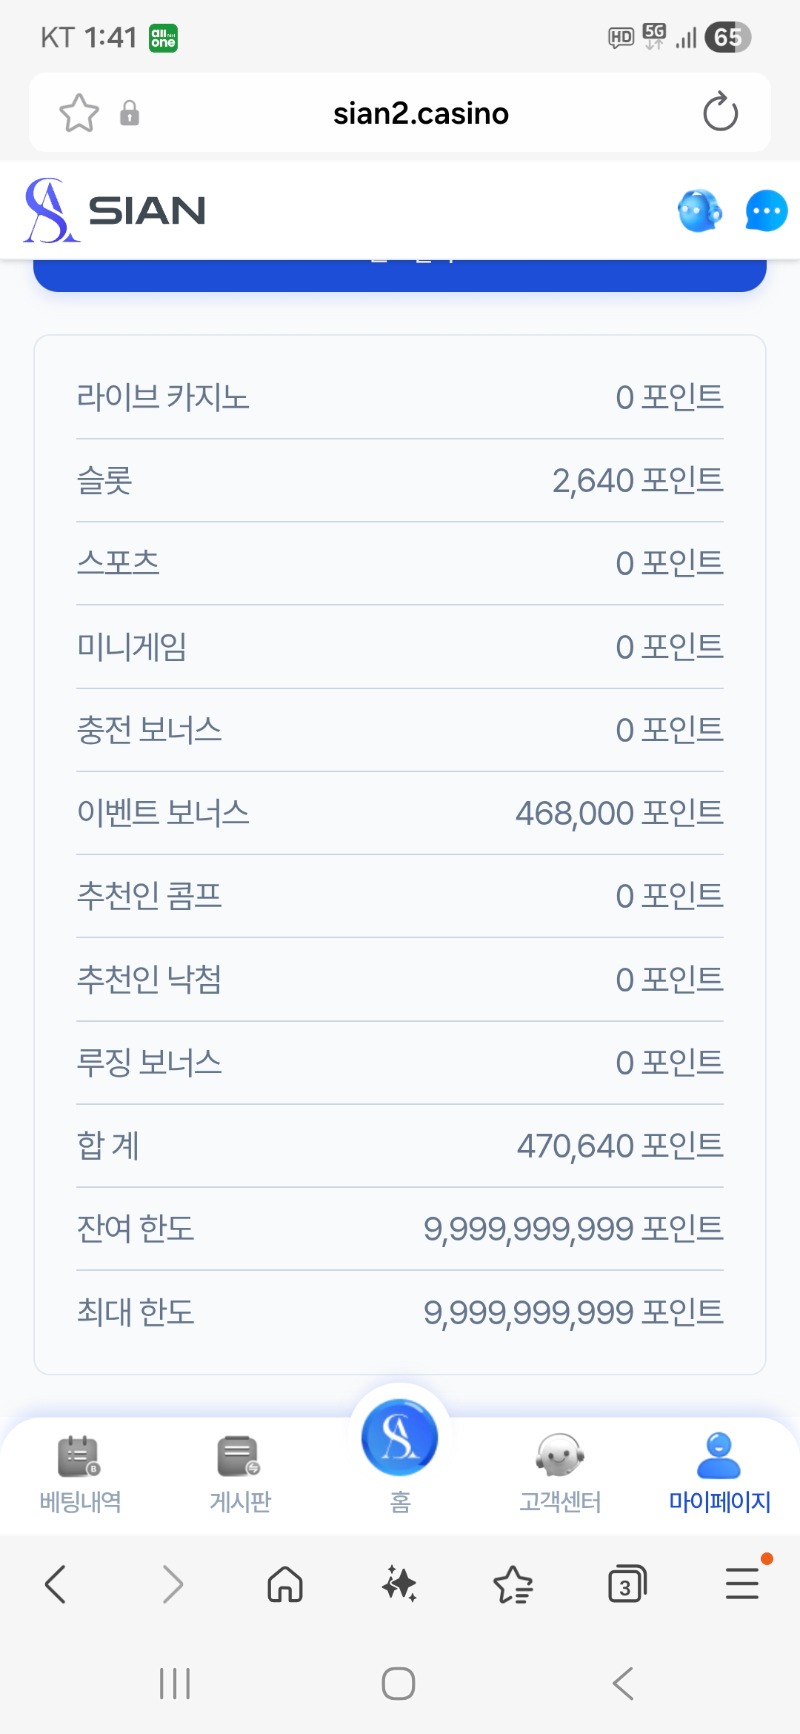Open the blue robot support icon

tap(699, 211)
